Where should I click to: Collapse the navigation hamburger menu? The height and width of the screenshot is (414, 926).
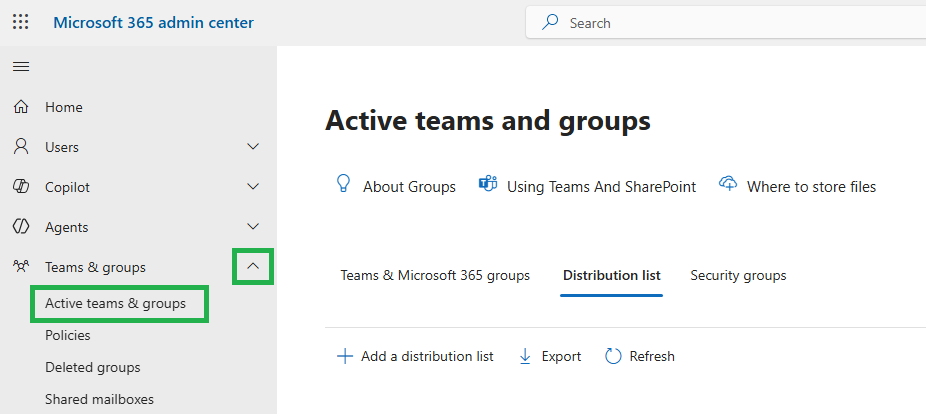(x=21, y=67)
